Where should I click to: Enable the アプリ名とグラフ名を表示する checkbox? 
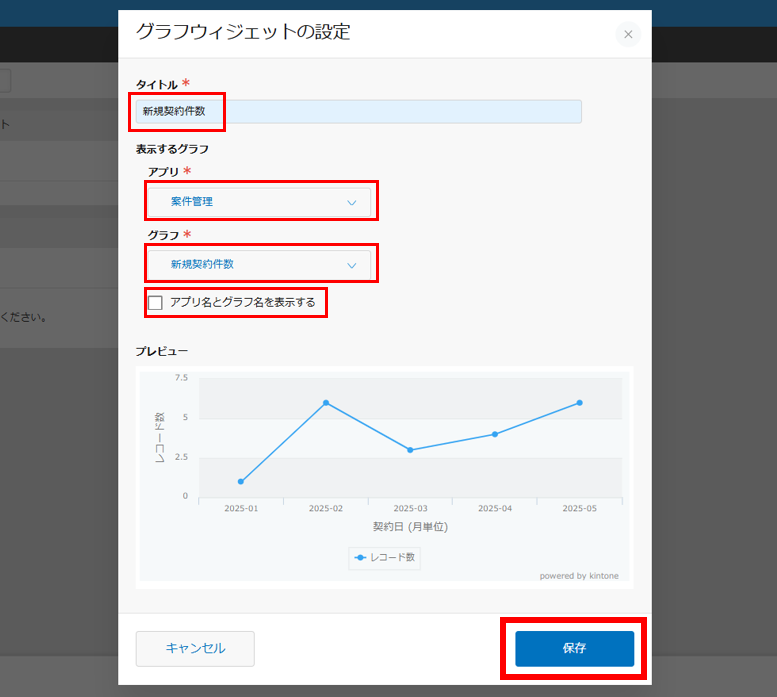(x=155, y=302)
